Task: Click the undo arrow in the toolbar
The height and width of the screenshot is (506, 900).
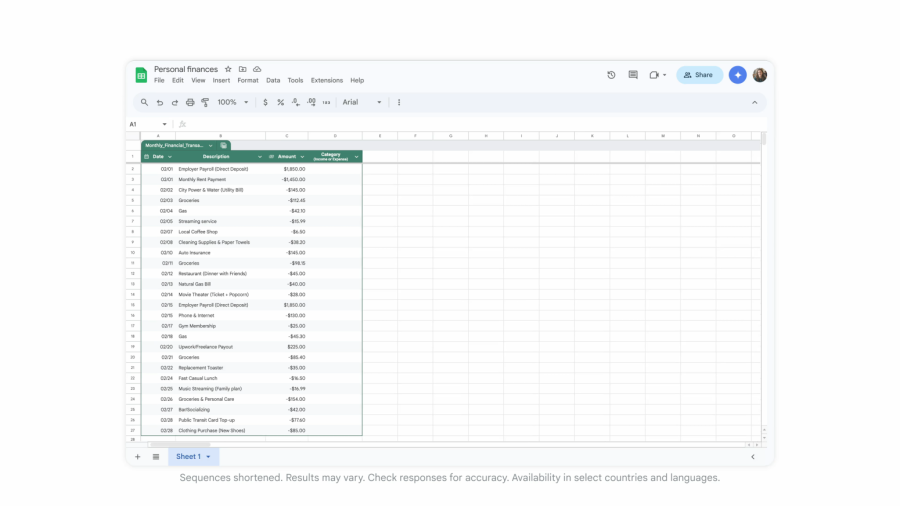Action: (159, 102)
